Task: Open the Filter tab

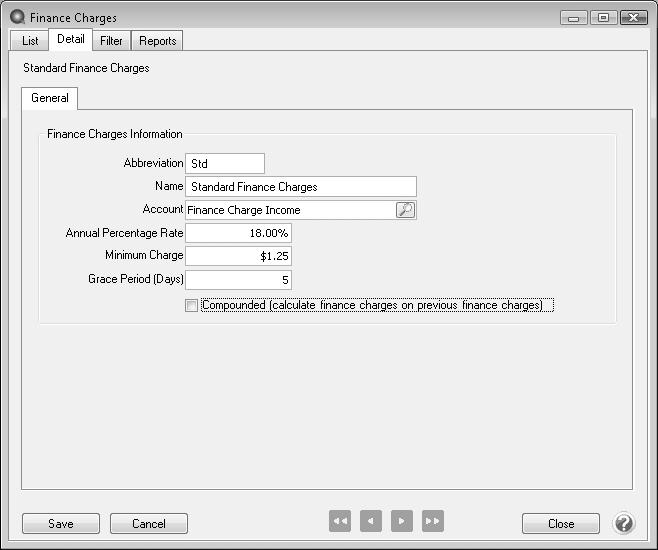Action: click(111, 41)
